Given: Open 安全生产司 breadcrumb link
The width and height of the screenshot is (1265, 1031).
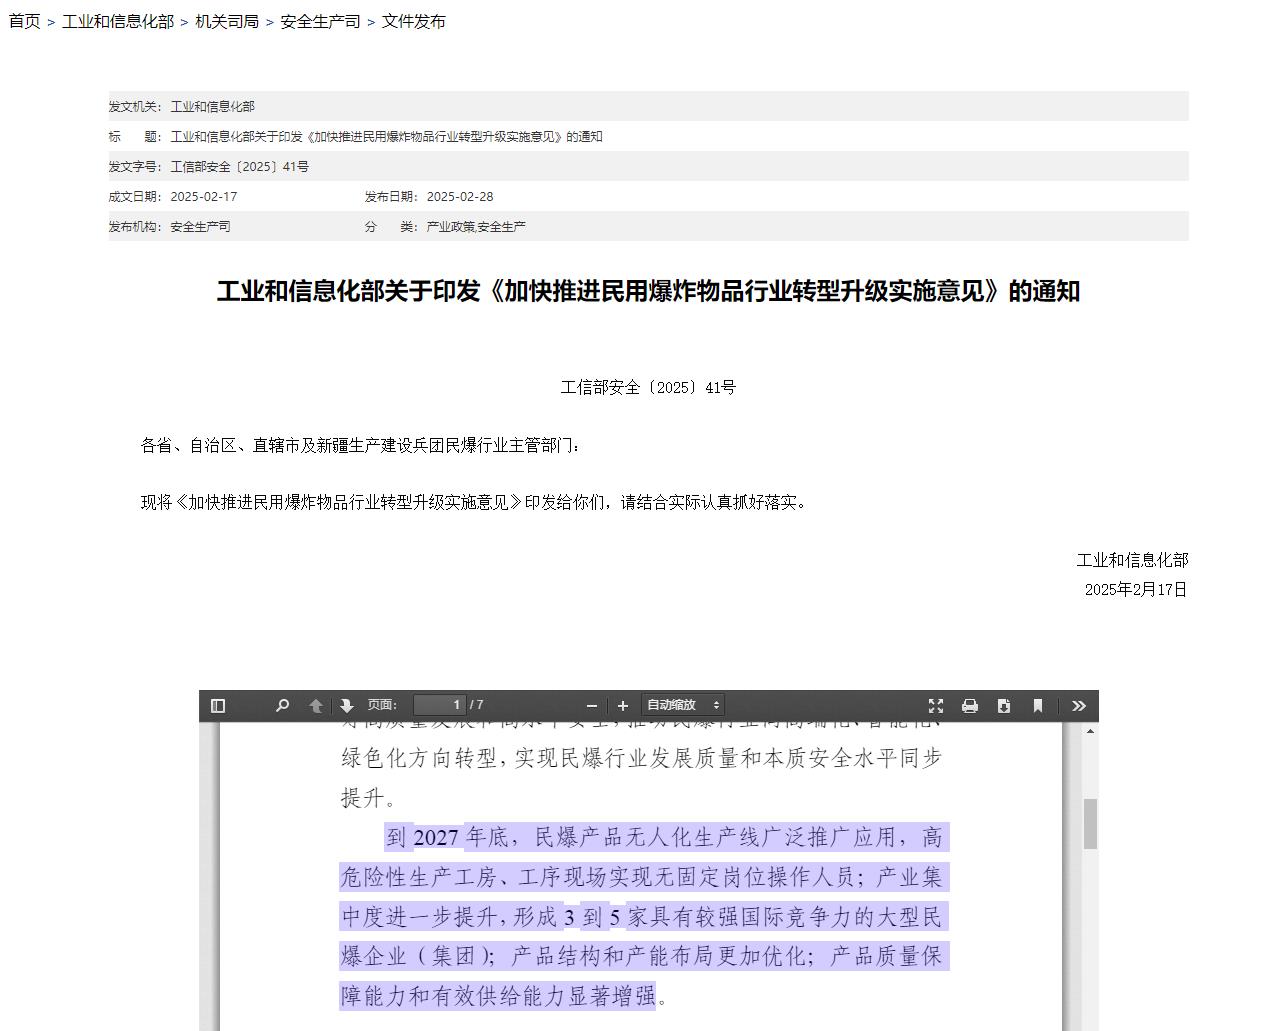Looking at the screenshot, I should tap(320, 21).
